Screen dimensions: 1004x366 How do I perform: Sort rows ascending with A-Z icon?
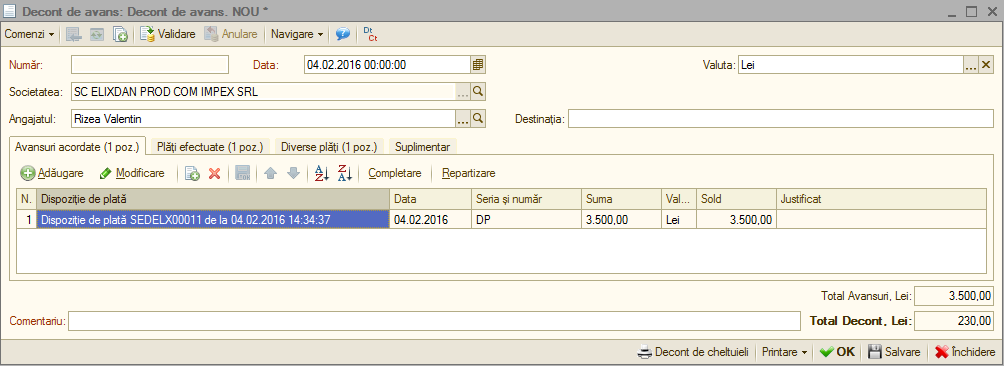pos(321,173)
